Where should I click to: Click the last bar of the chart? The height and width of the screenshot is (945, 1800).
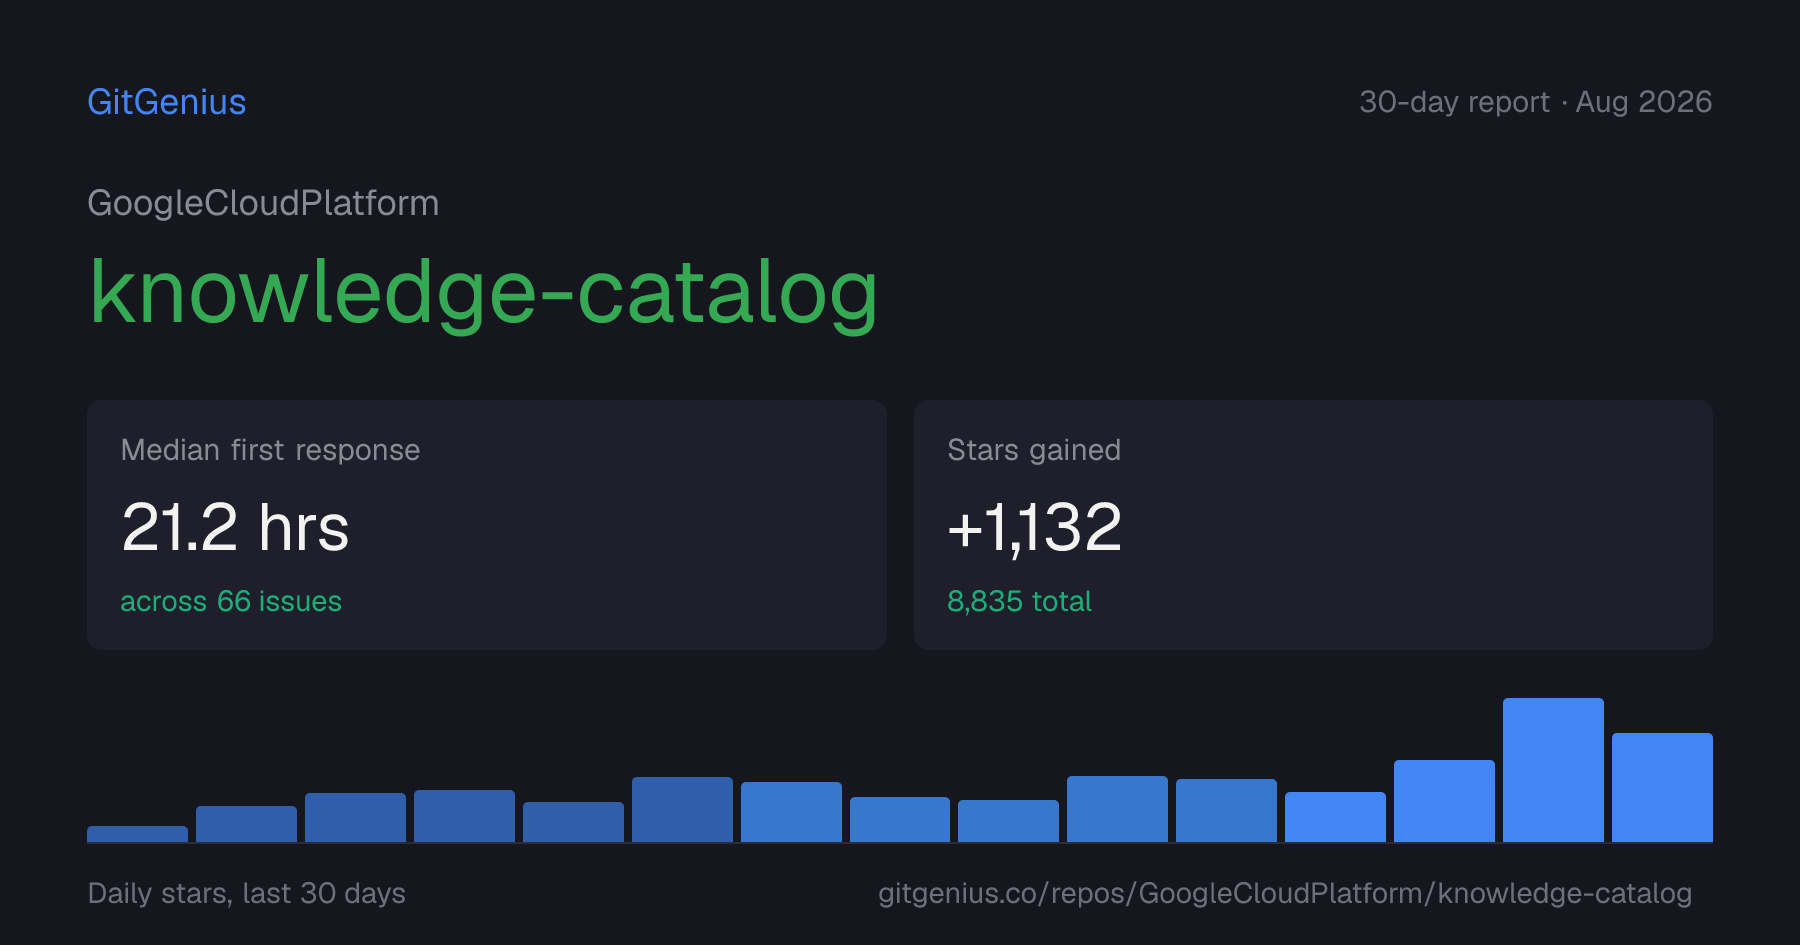pos(1662,787)
